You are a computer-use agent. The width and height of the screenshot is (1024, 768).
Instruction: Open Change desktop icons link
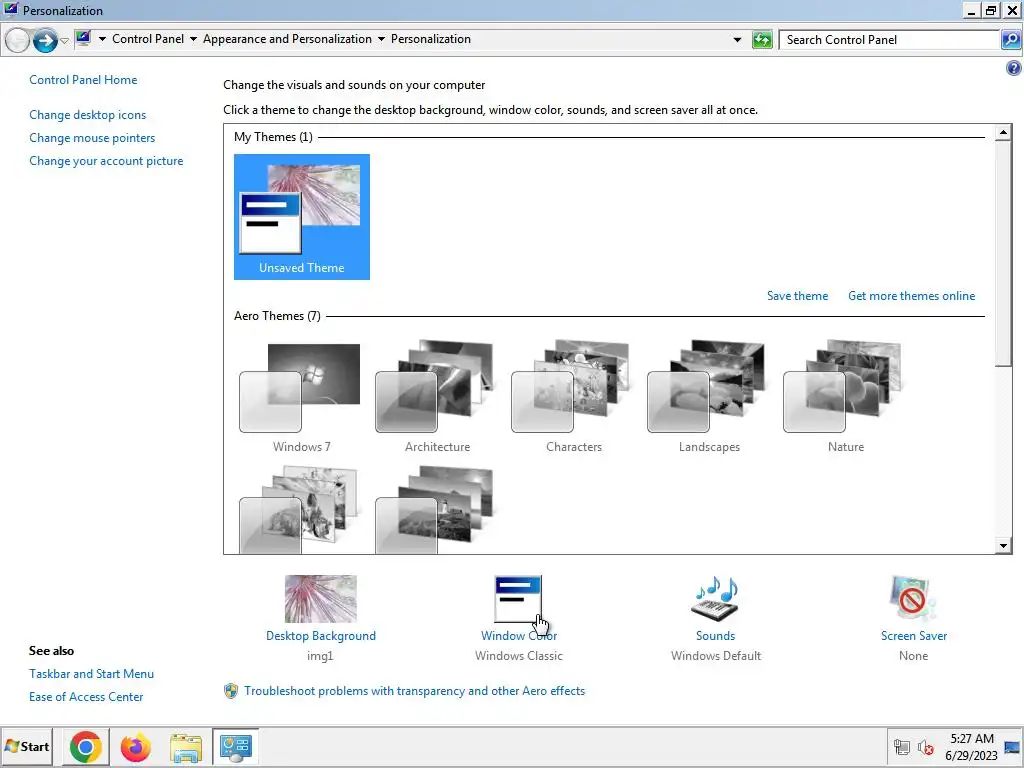(x=88, y=115)
